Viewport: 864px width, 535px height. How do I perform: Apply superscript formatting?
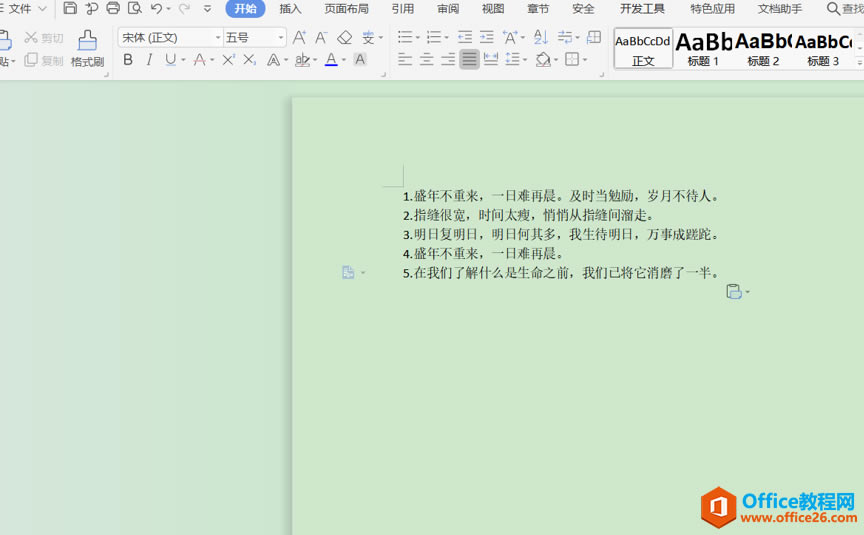228,60
